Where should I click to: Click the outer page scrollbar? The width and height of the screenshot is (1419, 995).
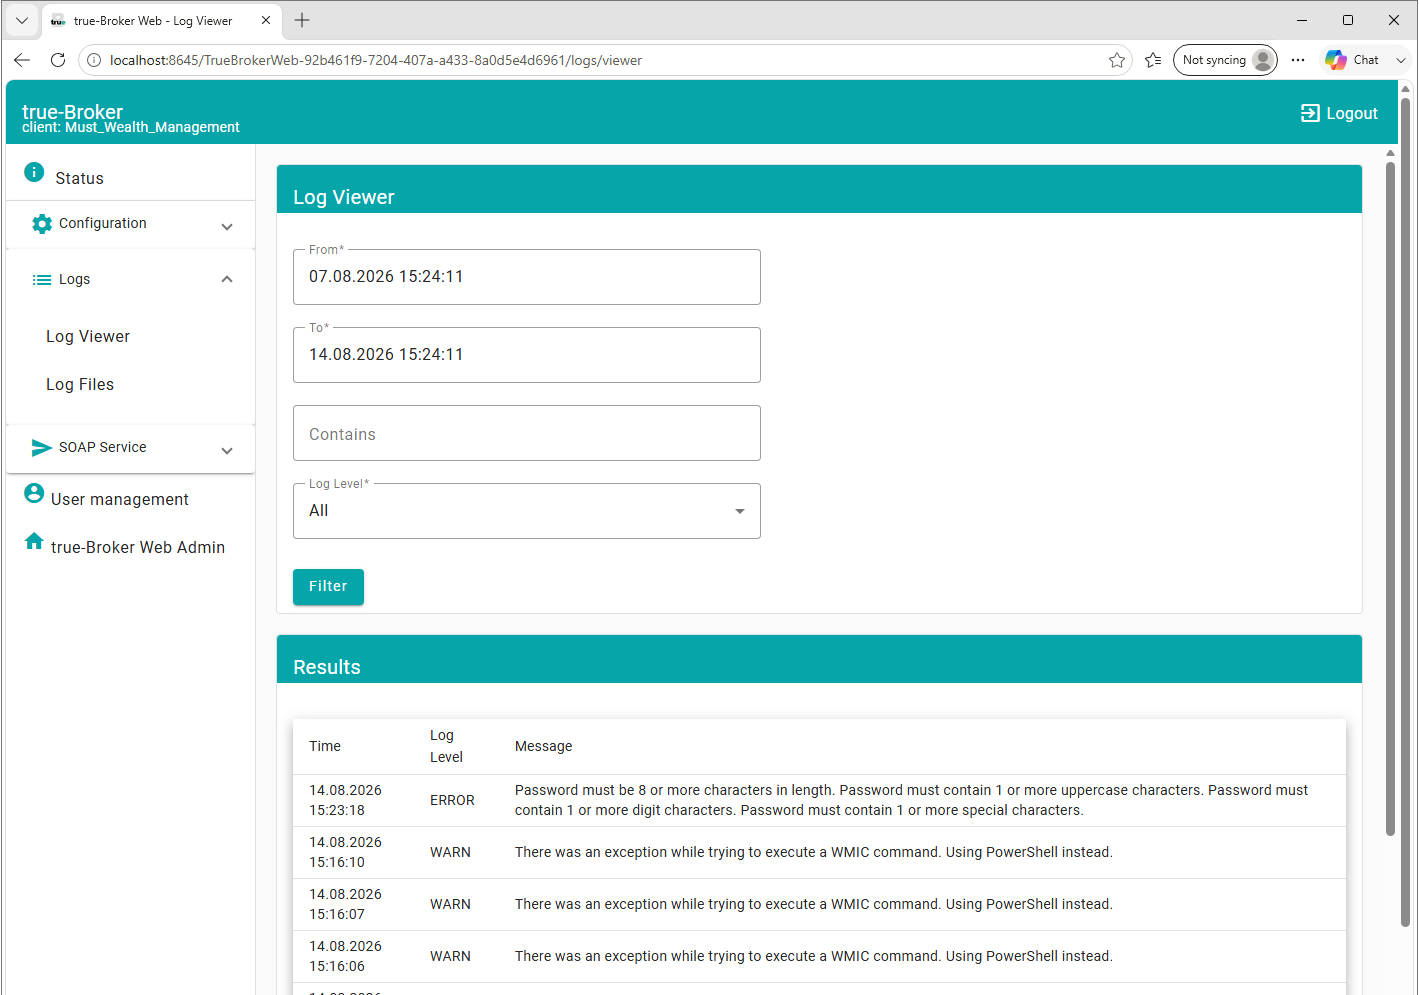(x=1405, y=510)
